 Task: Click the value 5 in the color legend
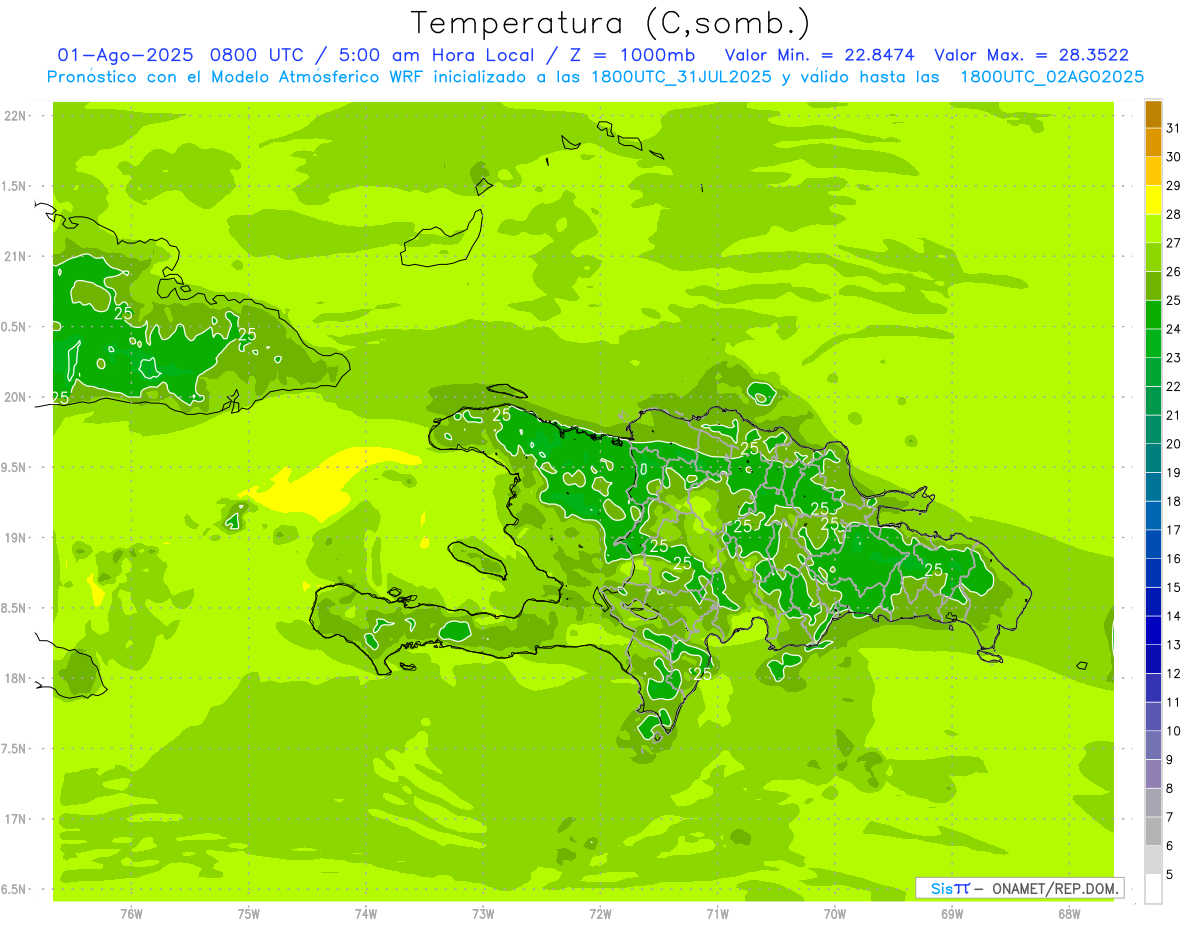[1170, 875]
